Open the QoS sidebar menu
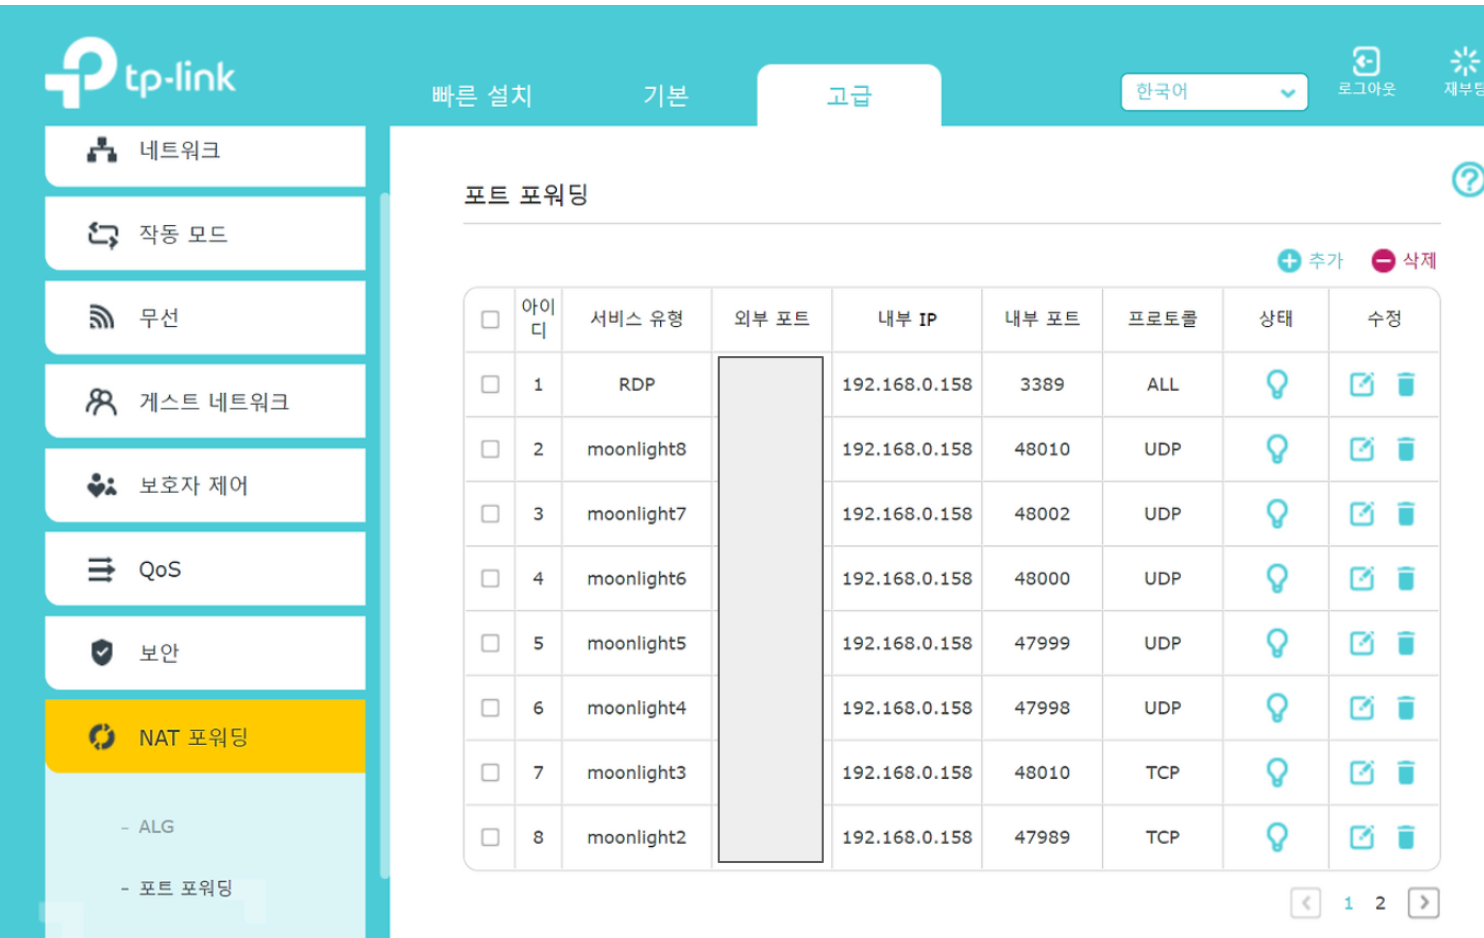Screen dimensions: 1484x938 (x=205, y=570)
